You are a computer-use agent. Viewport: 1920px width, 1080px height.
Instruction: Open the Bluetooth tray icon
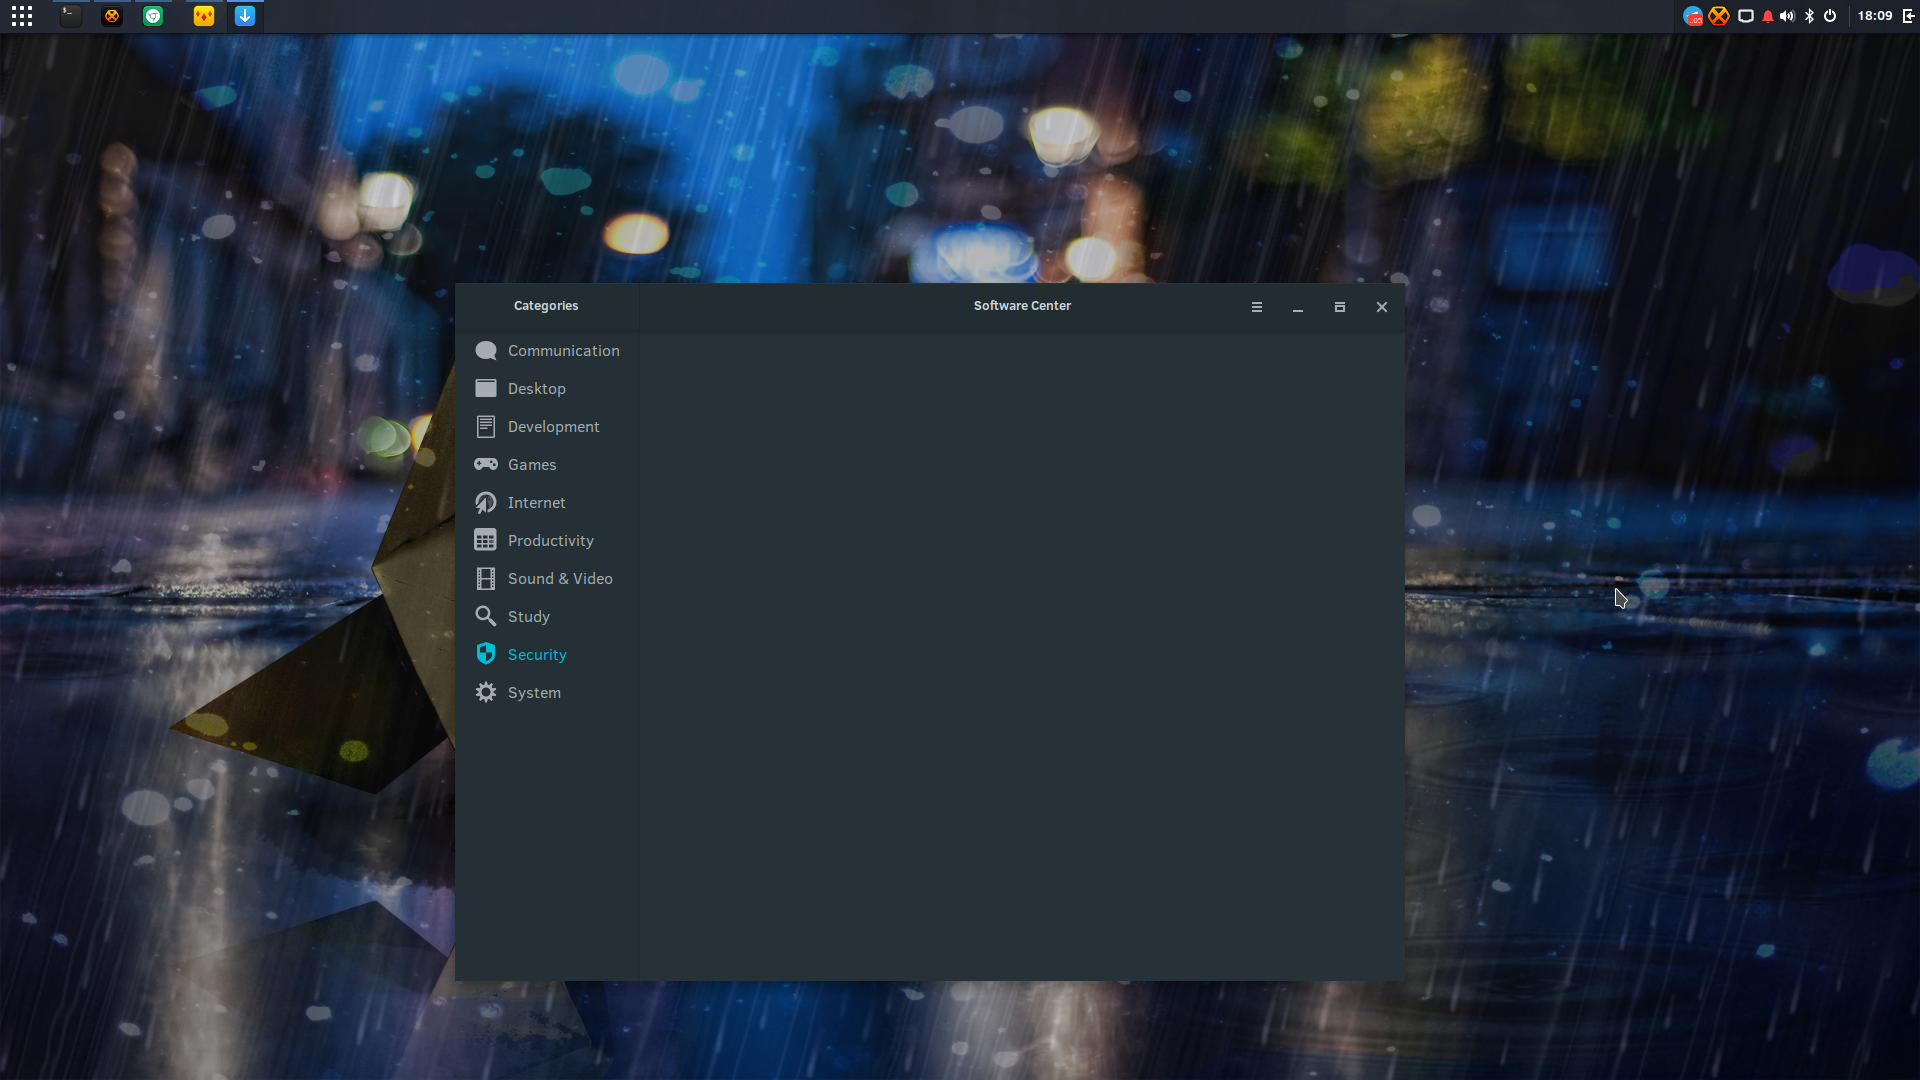point(1809,16)
